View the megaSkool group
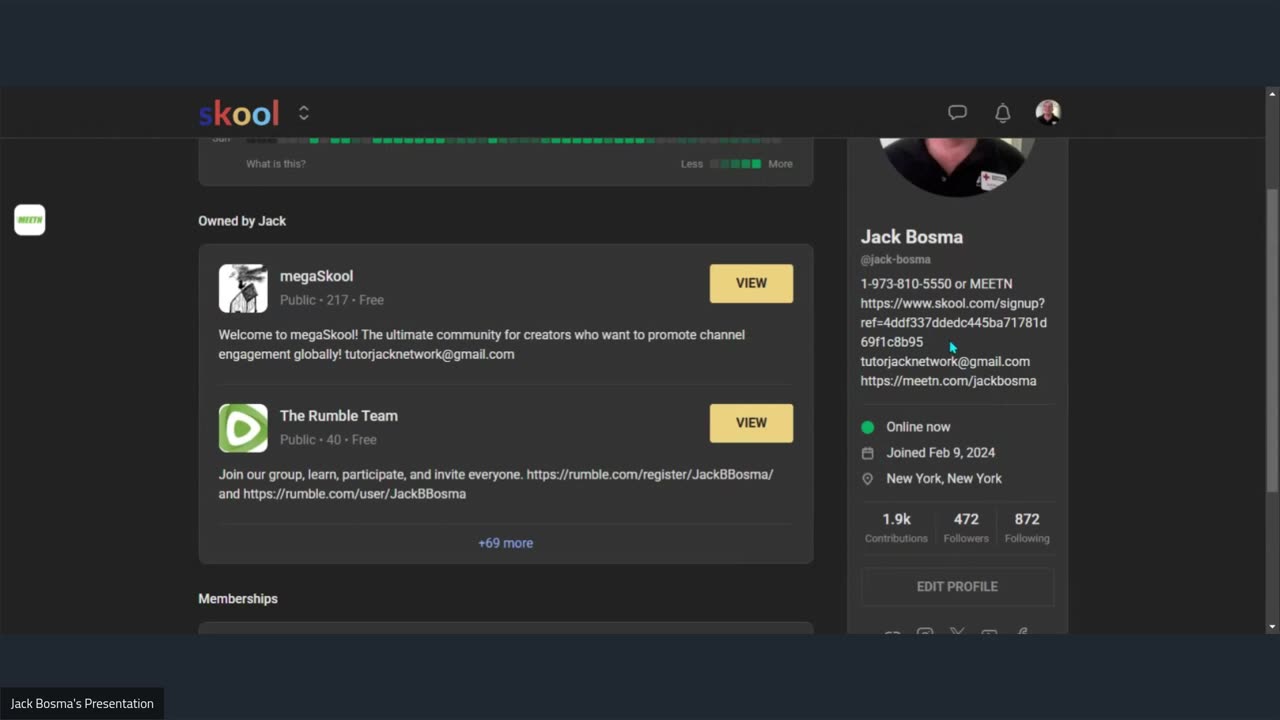 click(751, 283)
